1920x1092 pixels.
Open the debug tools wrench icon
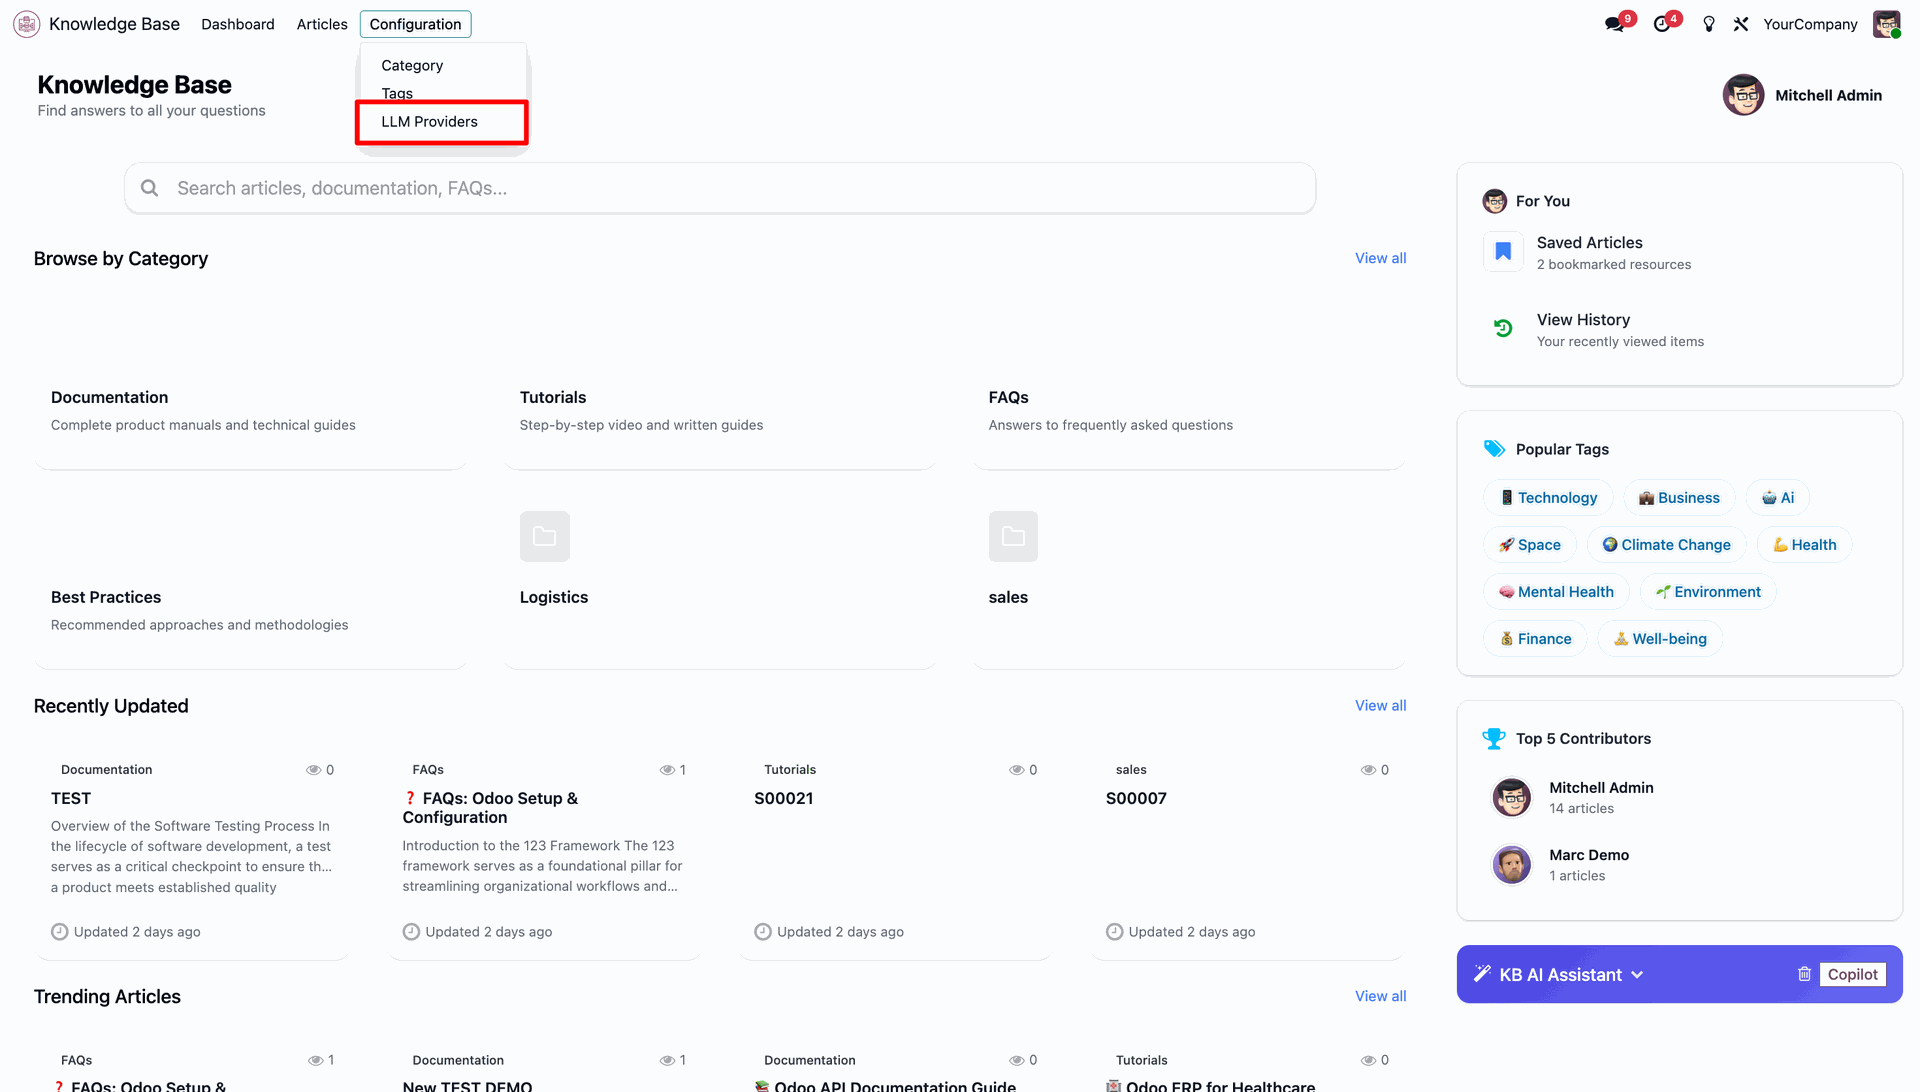pos(1741,24)
